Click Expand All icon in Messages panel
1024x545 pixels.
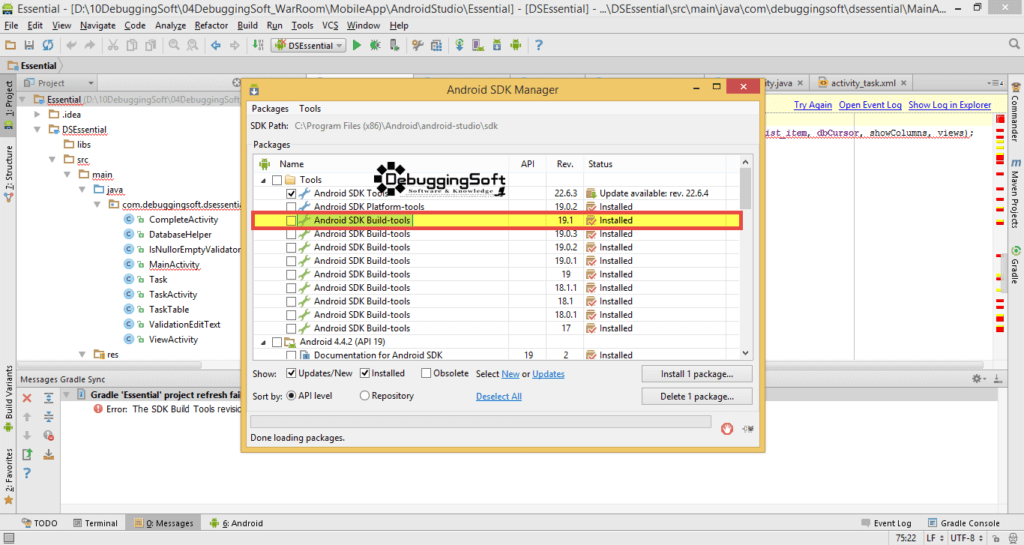pos(48,398)
